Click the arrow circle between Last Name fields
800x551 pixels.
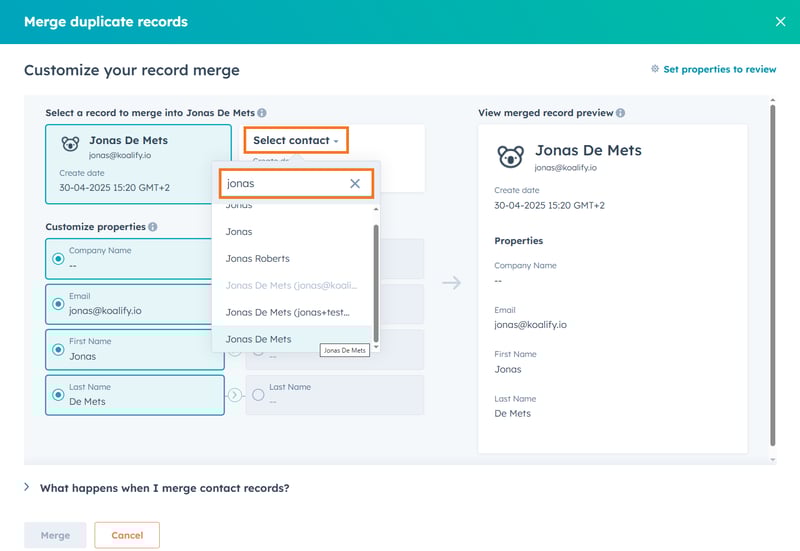pos(235,395)
